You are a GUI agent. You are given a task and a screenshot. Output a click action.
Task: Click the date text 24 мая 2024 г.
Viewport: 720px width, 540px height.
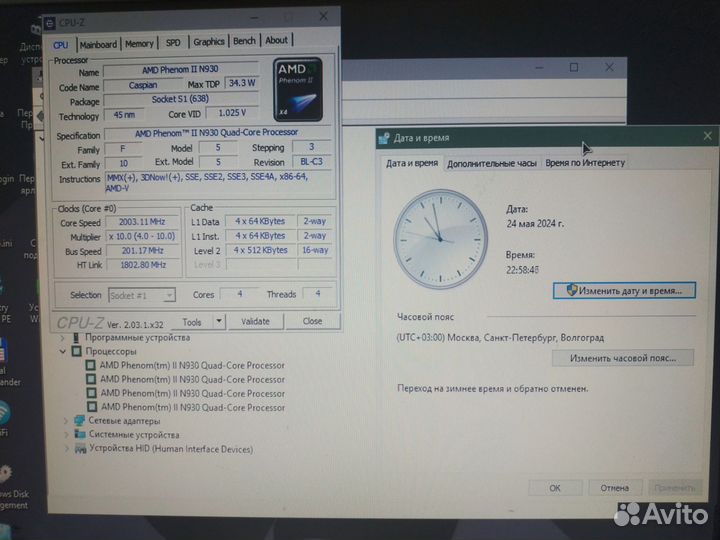pos(535,224)
